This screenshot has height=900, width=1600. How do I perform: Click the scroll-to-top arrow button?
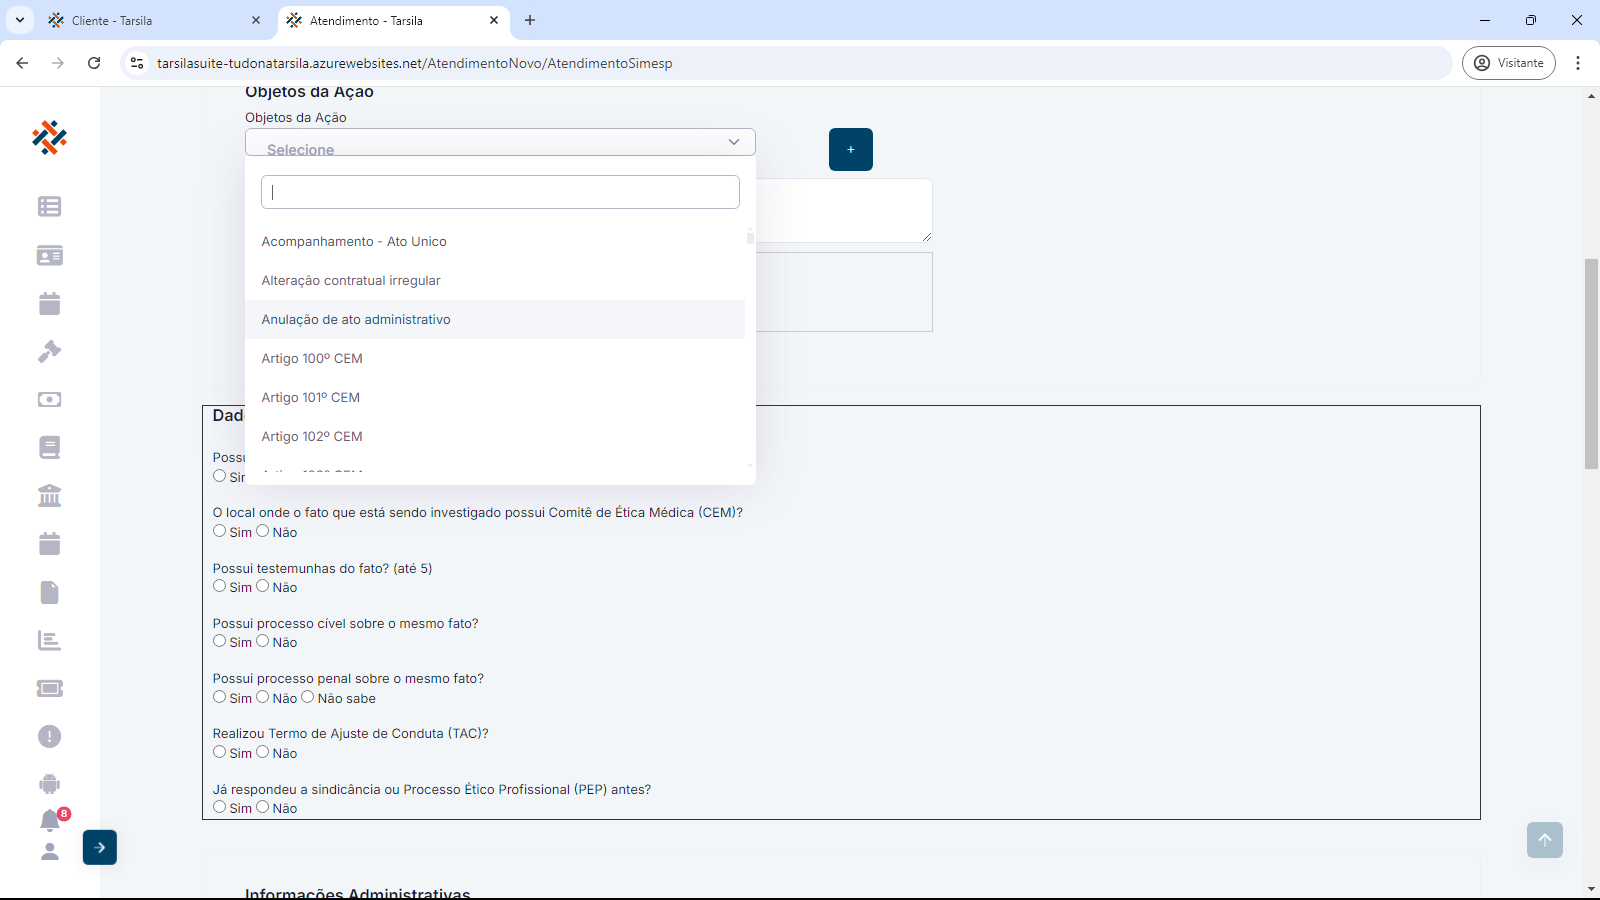1544,840
